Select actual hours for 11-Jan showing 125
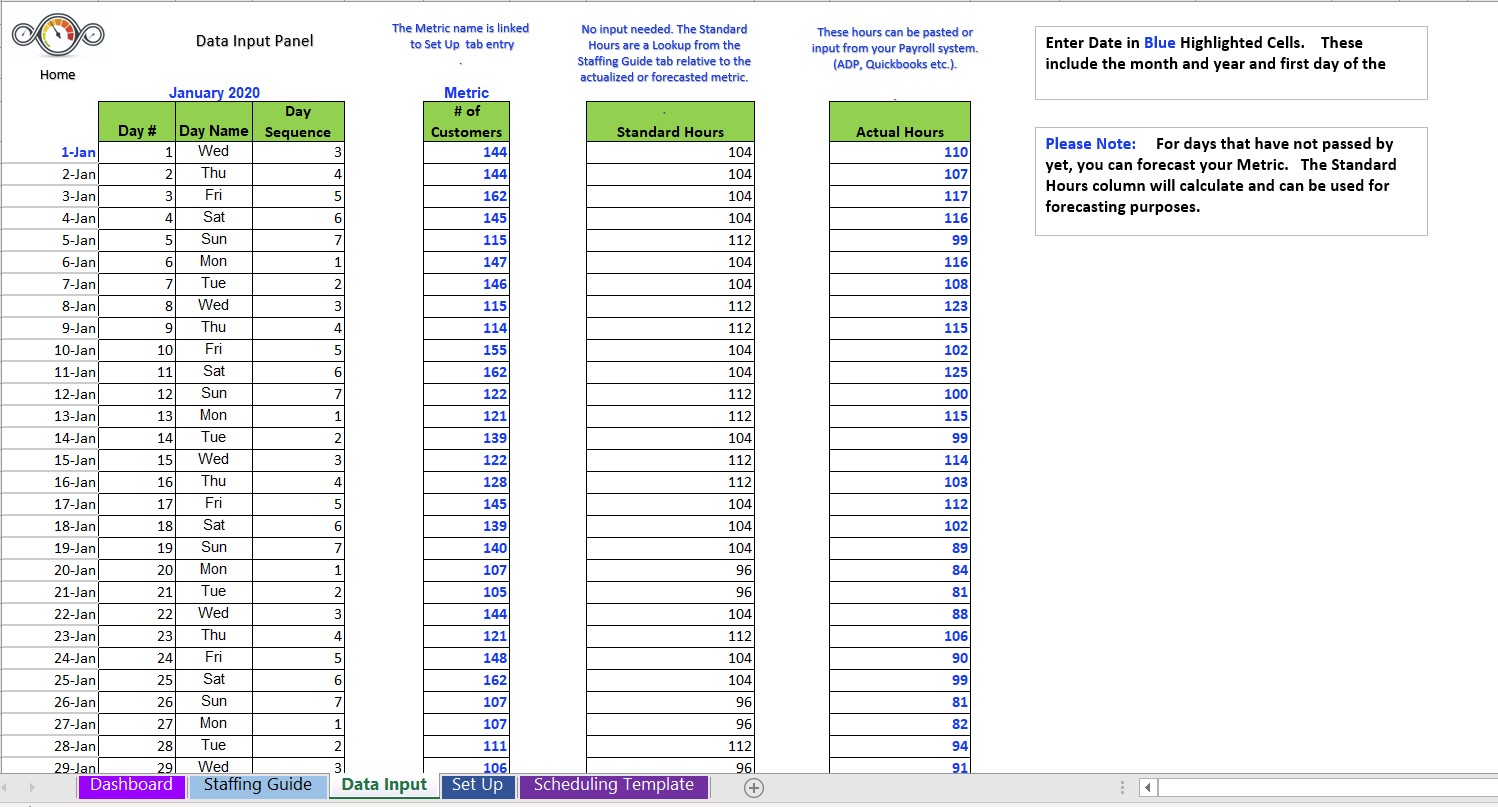This screenshot has width=1498, height=807. coord(900,372)
